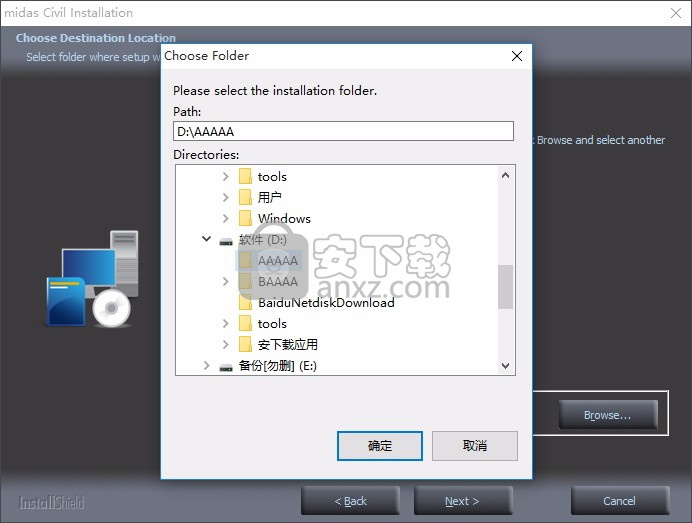Click the drive icon for 软件 (D:)
The width and height of the screenshot is (692, 523).
pyautogui.click(x=226, y=241)
